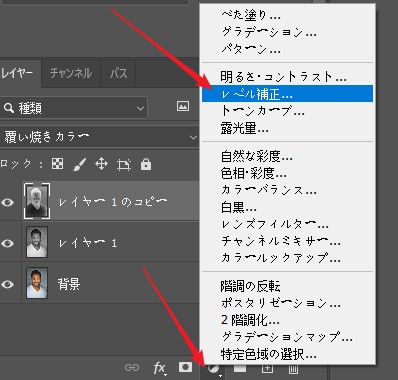The image size is (398, 380).
Task: Hide the レイヤー 1 のコピー layer
Action: click(x=8, y=202)
